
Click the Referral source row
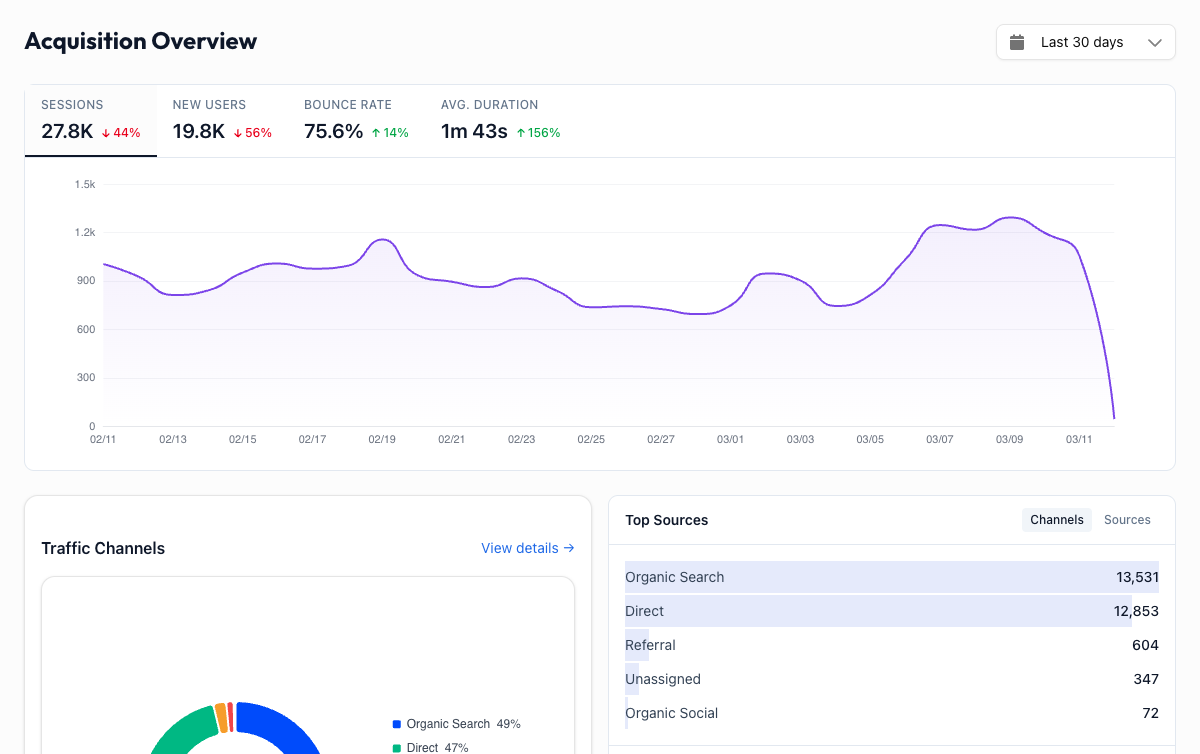click(x=891, y=645)
